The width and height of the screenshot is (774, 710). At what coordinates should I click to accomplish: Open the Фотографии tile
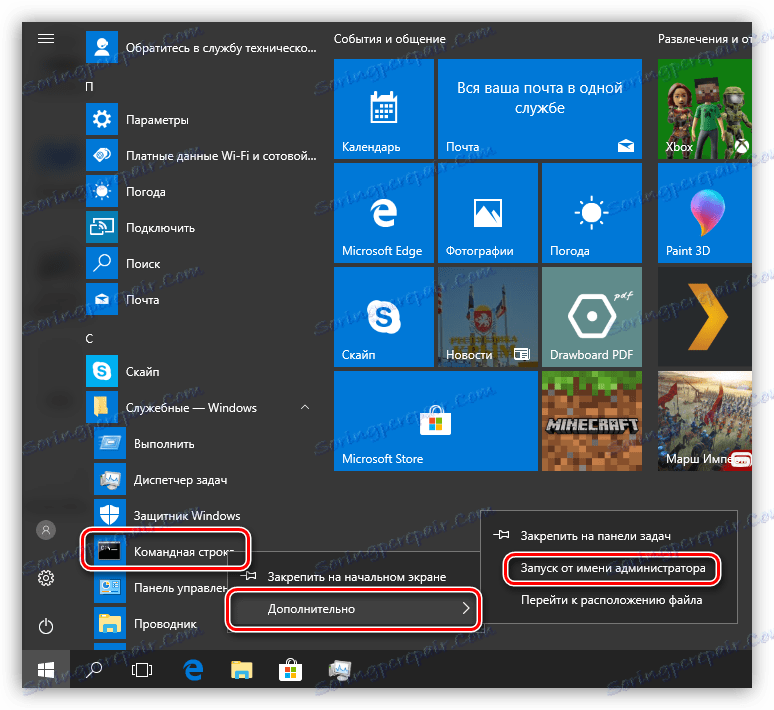coord(488,213)
